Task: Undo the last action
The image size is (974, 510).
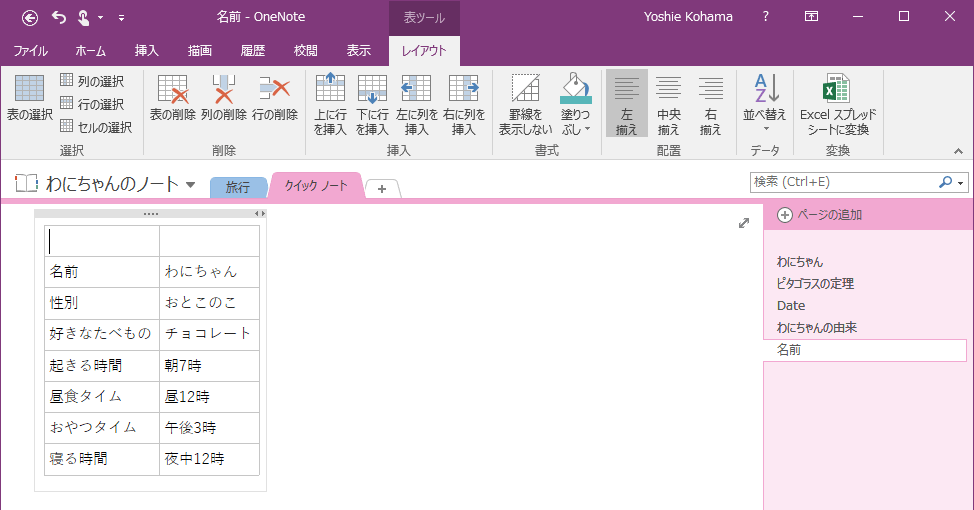Action: coord(59,17)
